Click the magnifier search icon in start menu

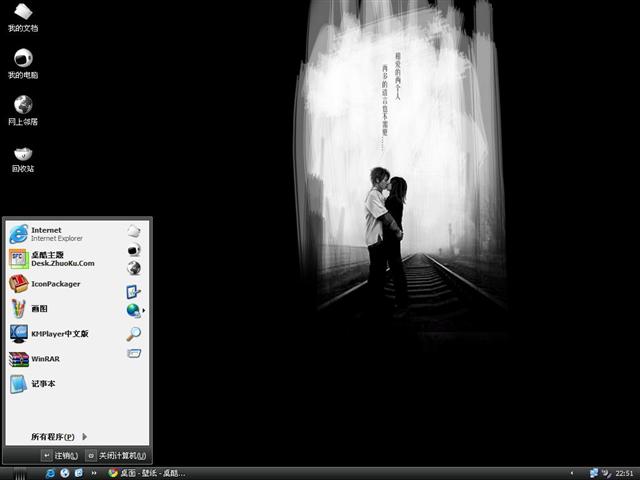click(133, 333)
